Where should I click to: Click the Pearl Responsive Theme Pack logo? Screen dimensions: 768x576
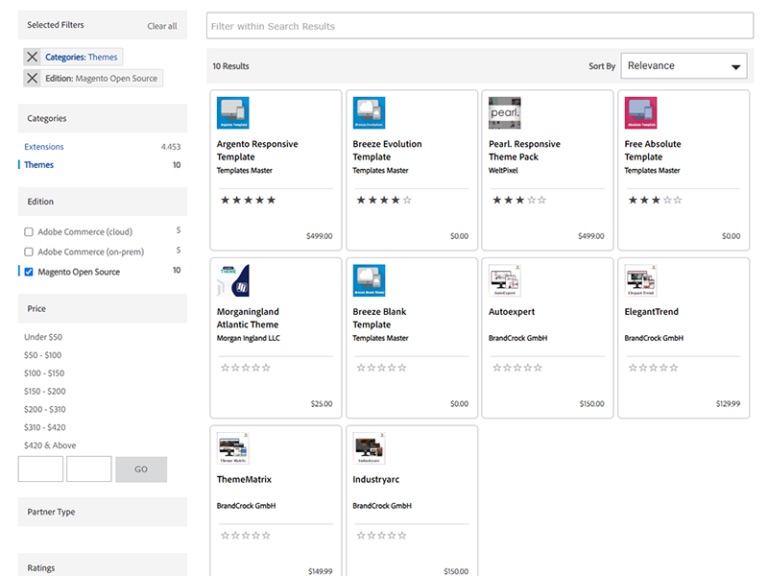(x=505, y=113)
